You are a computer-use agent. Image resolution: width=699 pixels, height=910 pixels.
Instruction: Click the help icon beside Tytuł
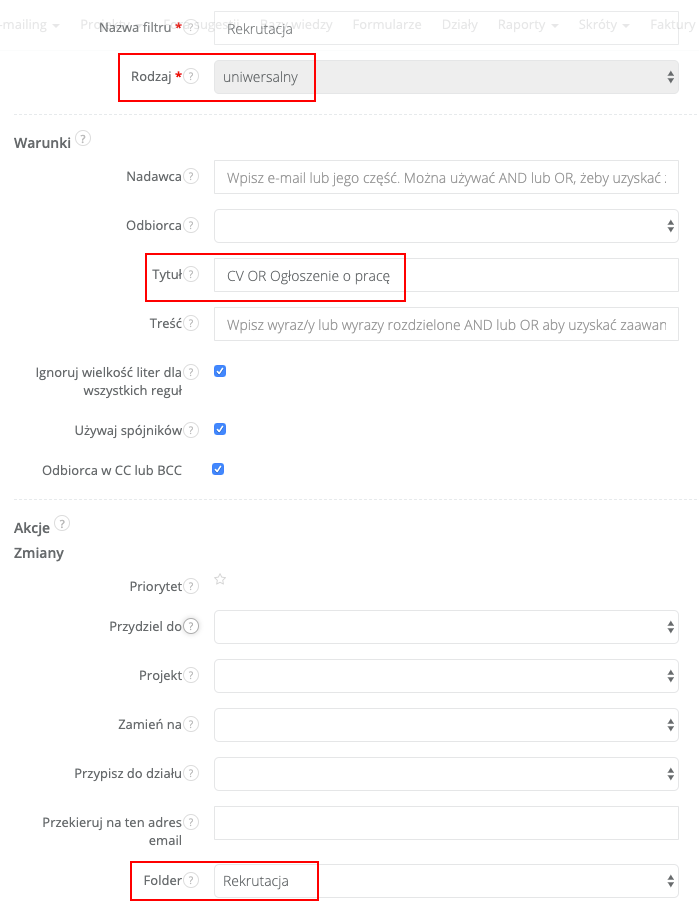pyautogui.click(x=191, y=274)
